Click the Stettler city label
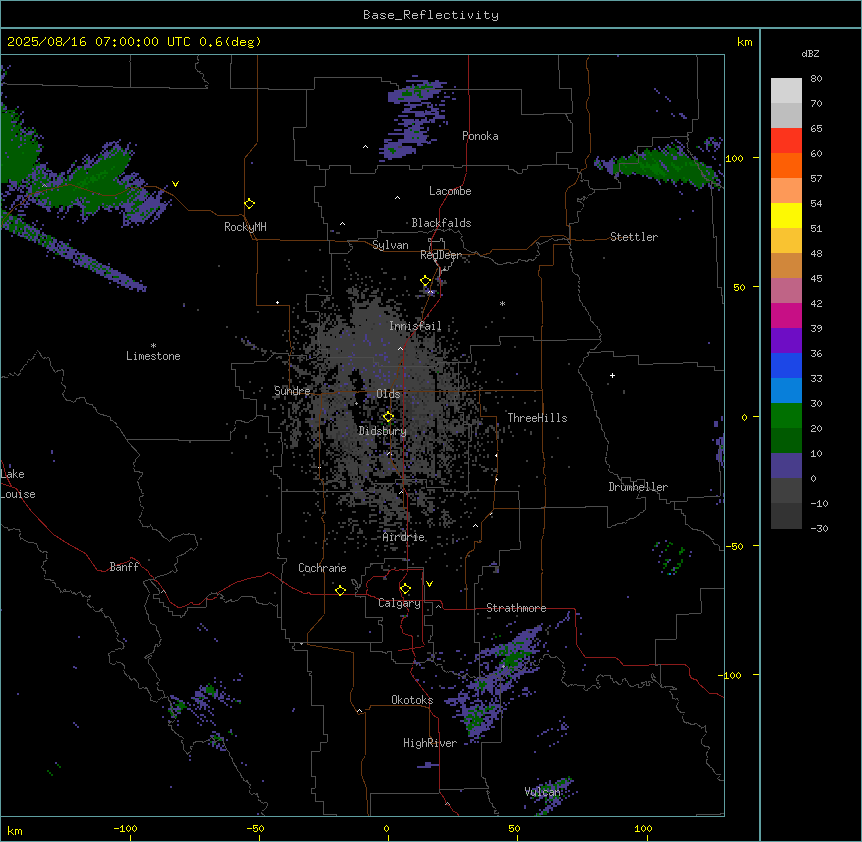862x842 pixels. [634, 237]
